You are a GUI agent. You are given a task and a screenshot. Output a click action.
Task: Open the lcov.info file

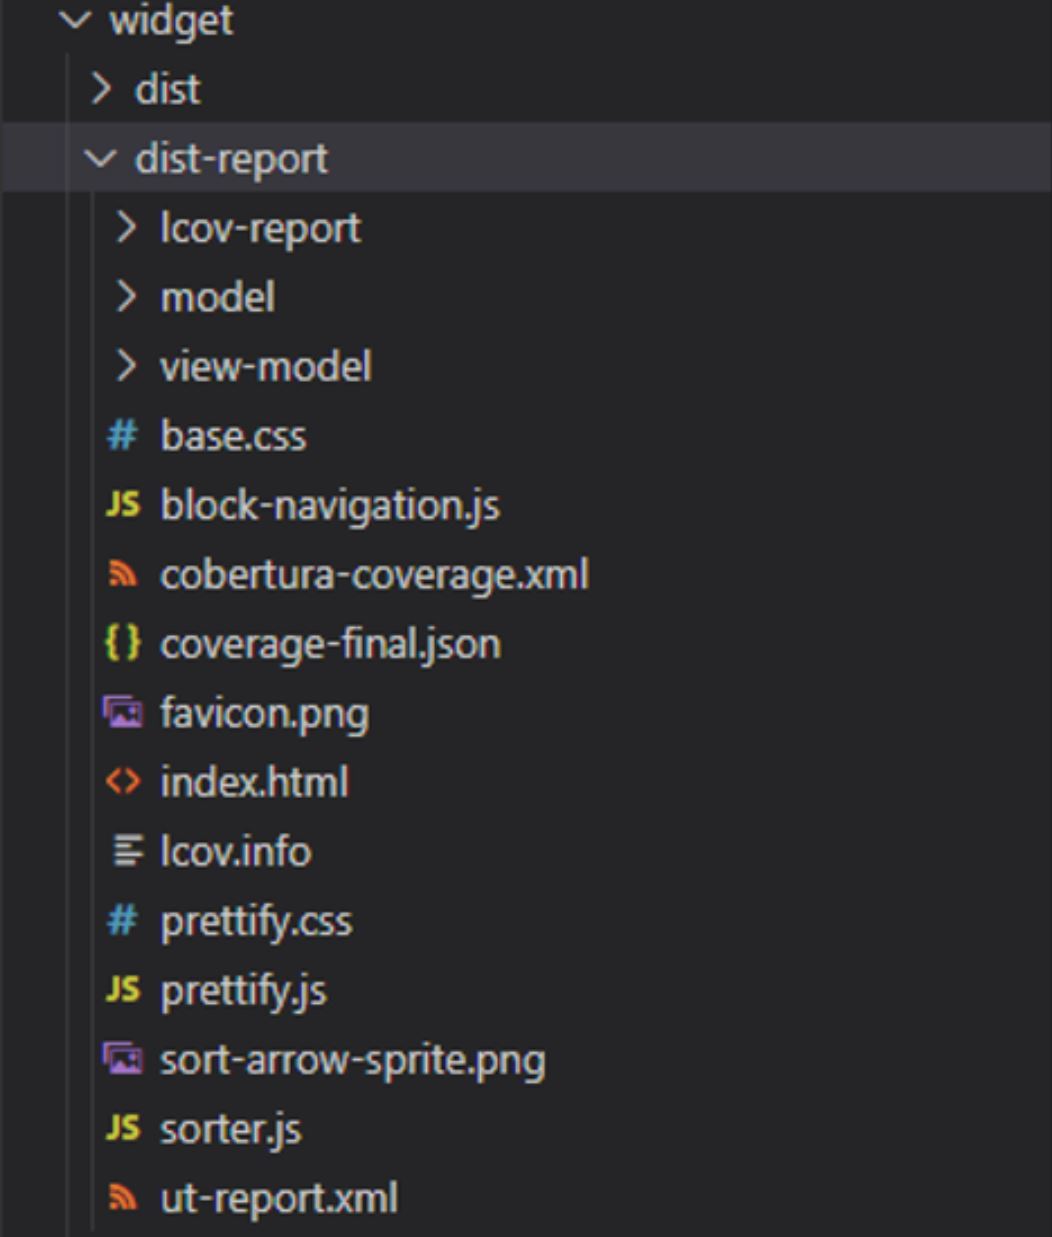point(236,852)
